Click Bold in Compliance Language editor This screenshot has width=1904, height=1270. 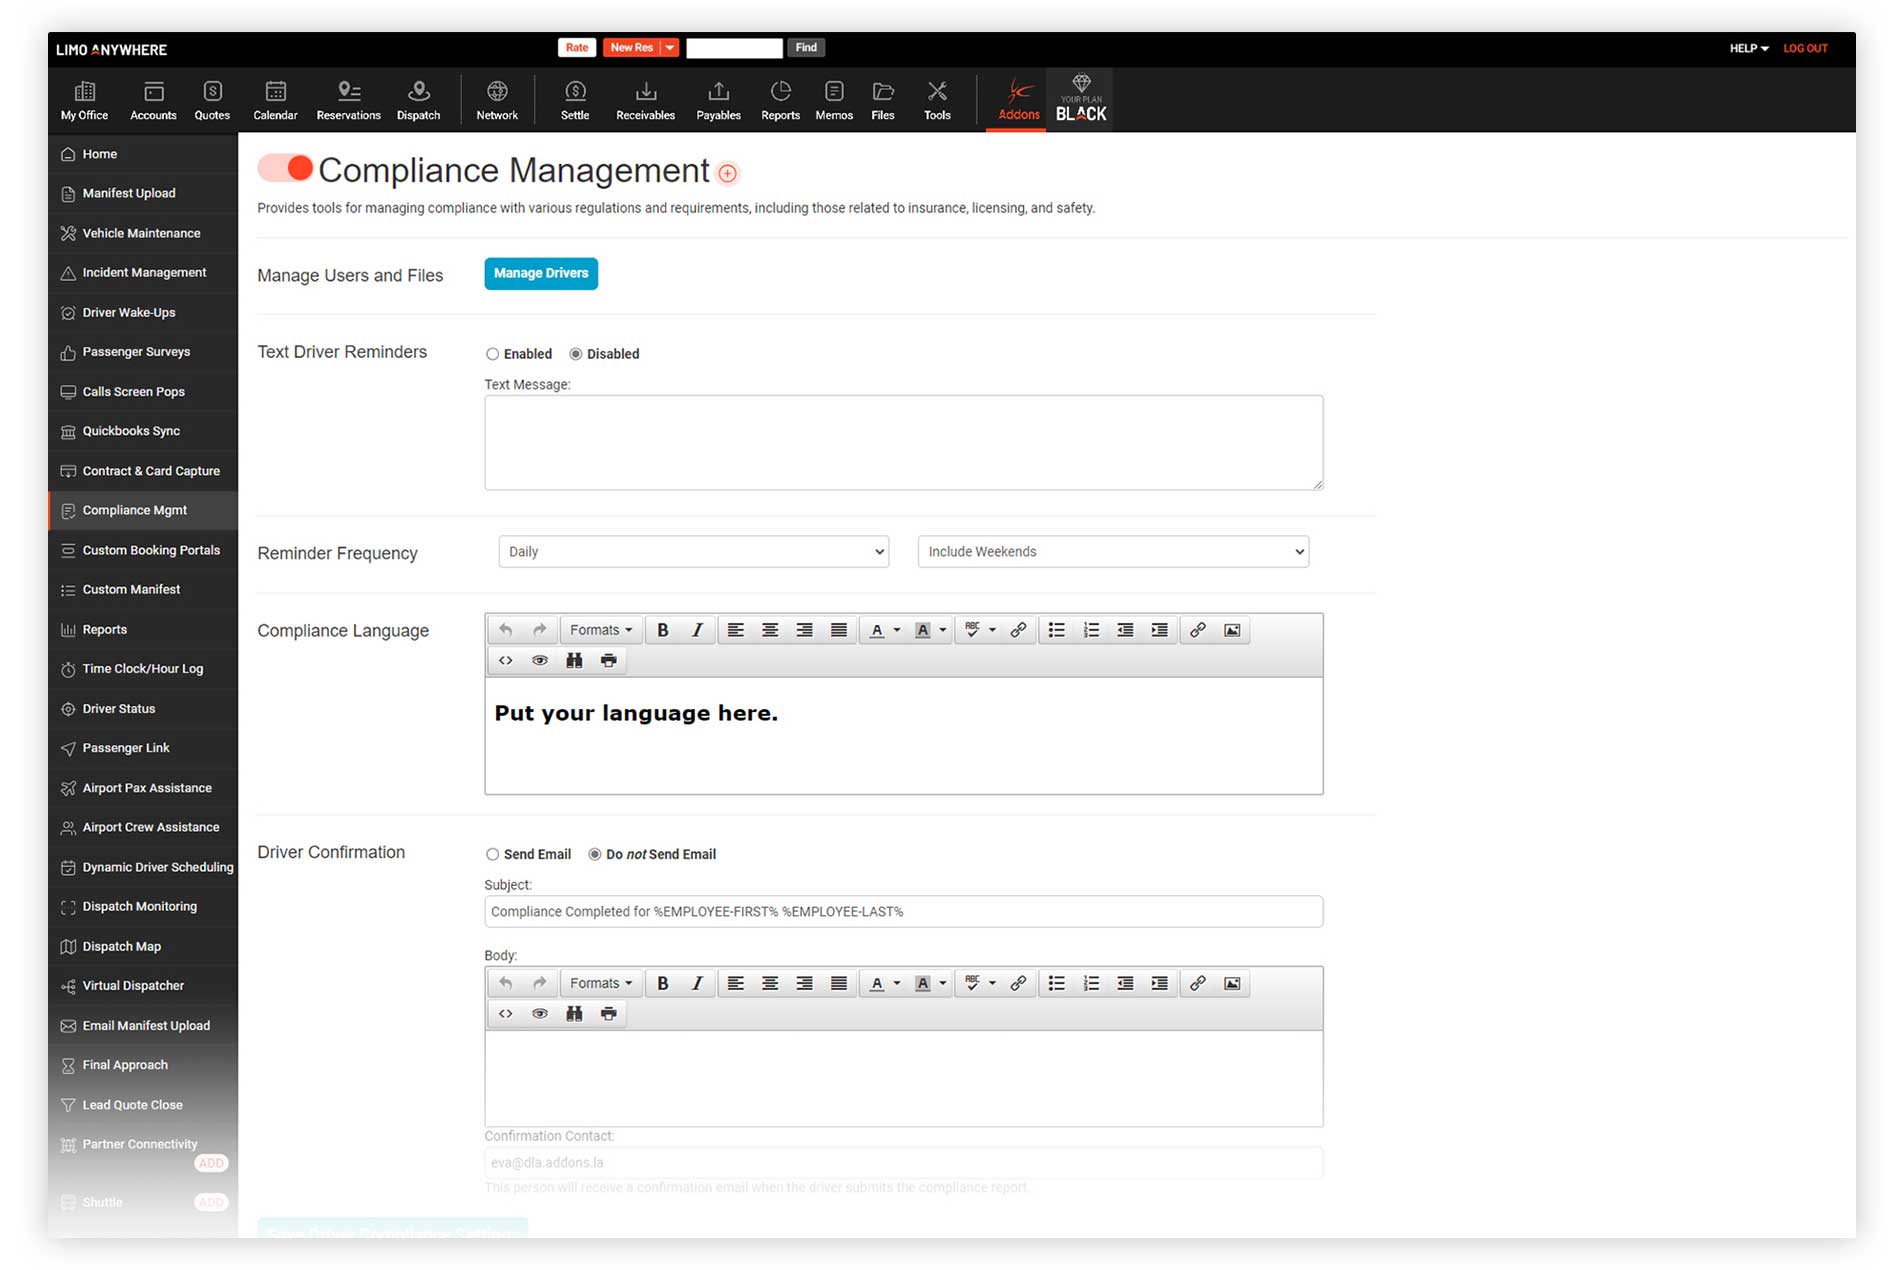[662, 630]
